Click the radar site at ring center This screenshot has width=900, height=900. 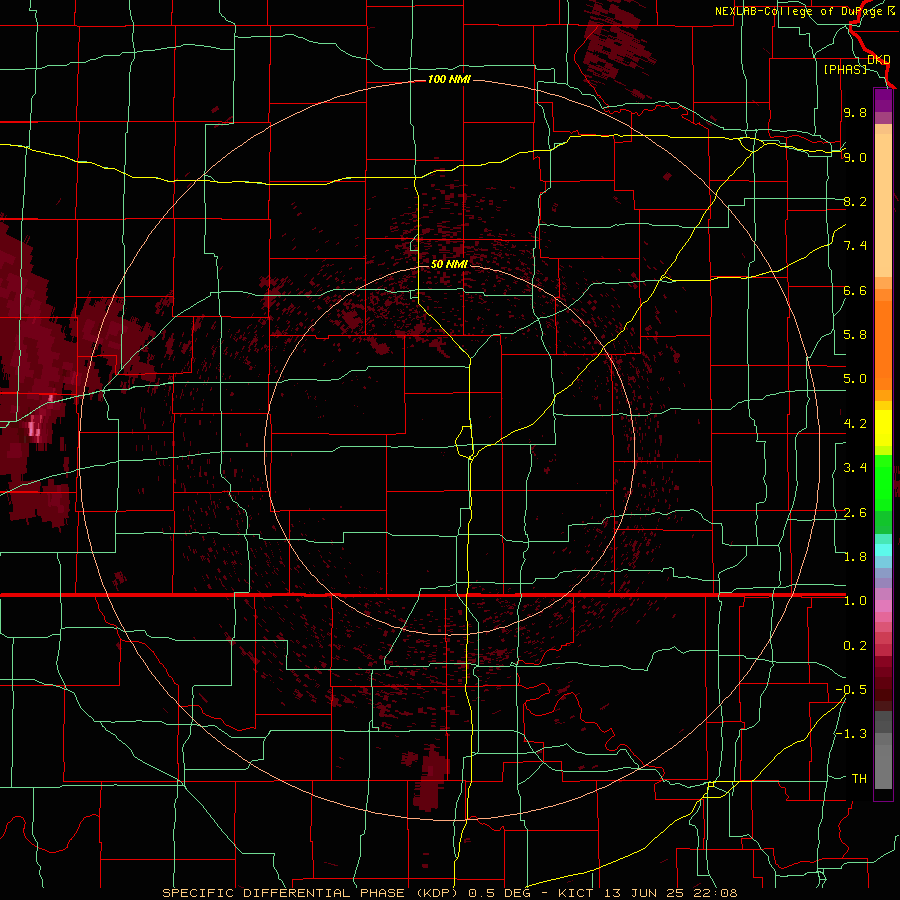pos(449,450)
